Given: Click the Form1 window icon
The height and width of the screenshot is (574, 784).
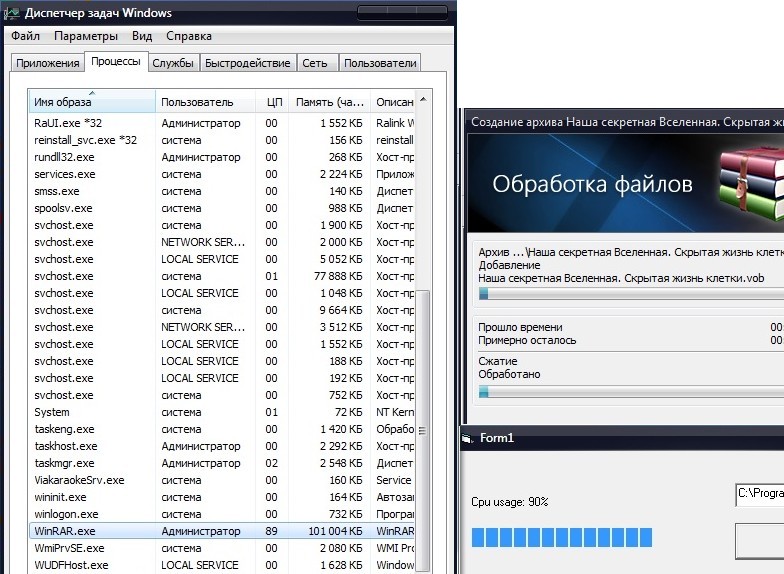Looking at the screenshot, I should (467, 438).
